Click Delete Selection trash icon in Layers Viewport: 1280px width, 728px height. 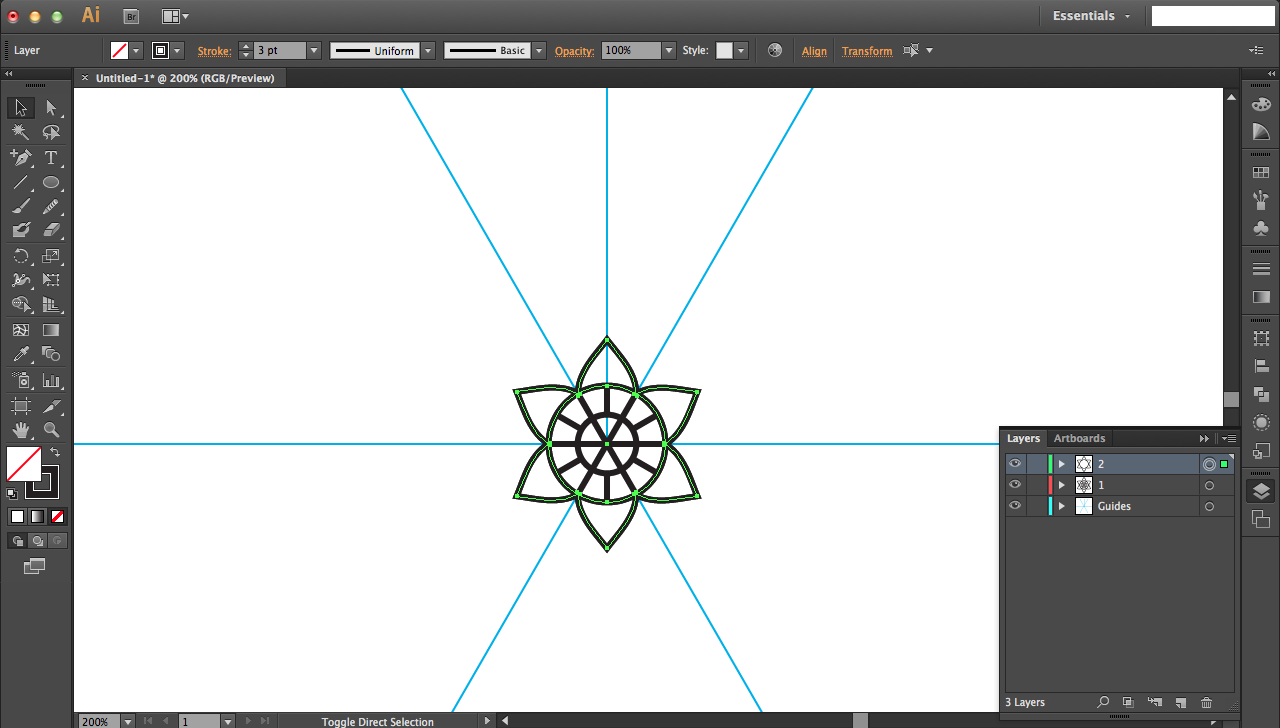tap(1206, 703)
